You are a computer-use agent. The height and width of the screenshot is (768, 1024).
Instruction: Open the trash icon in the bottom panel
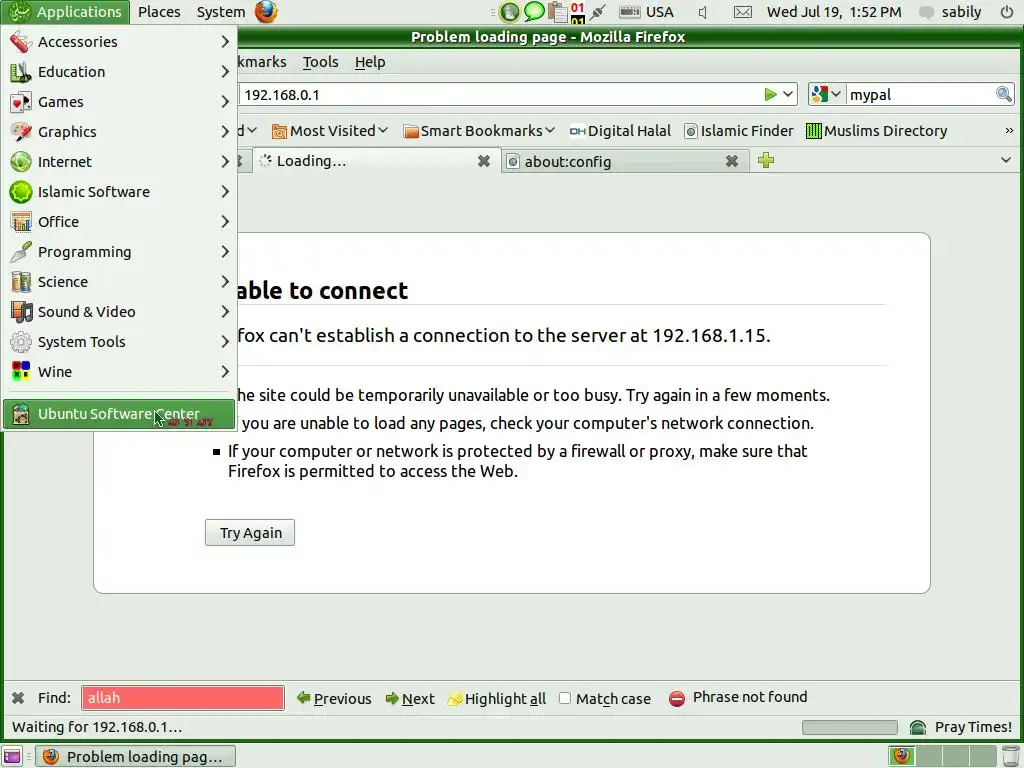point(1011,756)
